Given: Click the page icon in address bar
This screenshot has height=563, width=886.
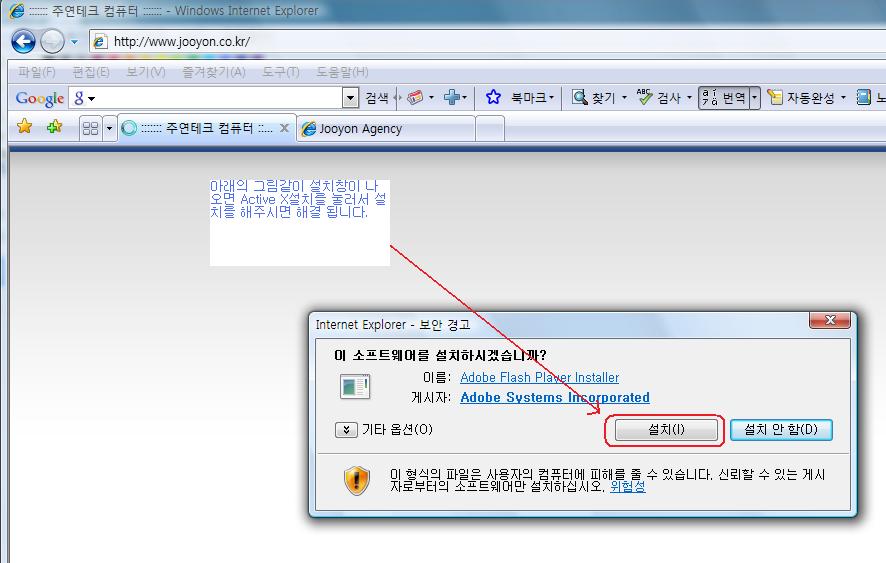Looking at the screenshot, I should 100,41.
